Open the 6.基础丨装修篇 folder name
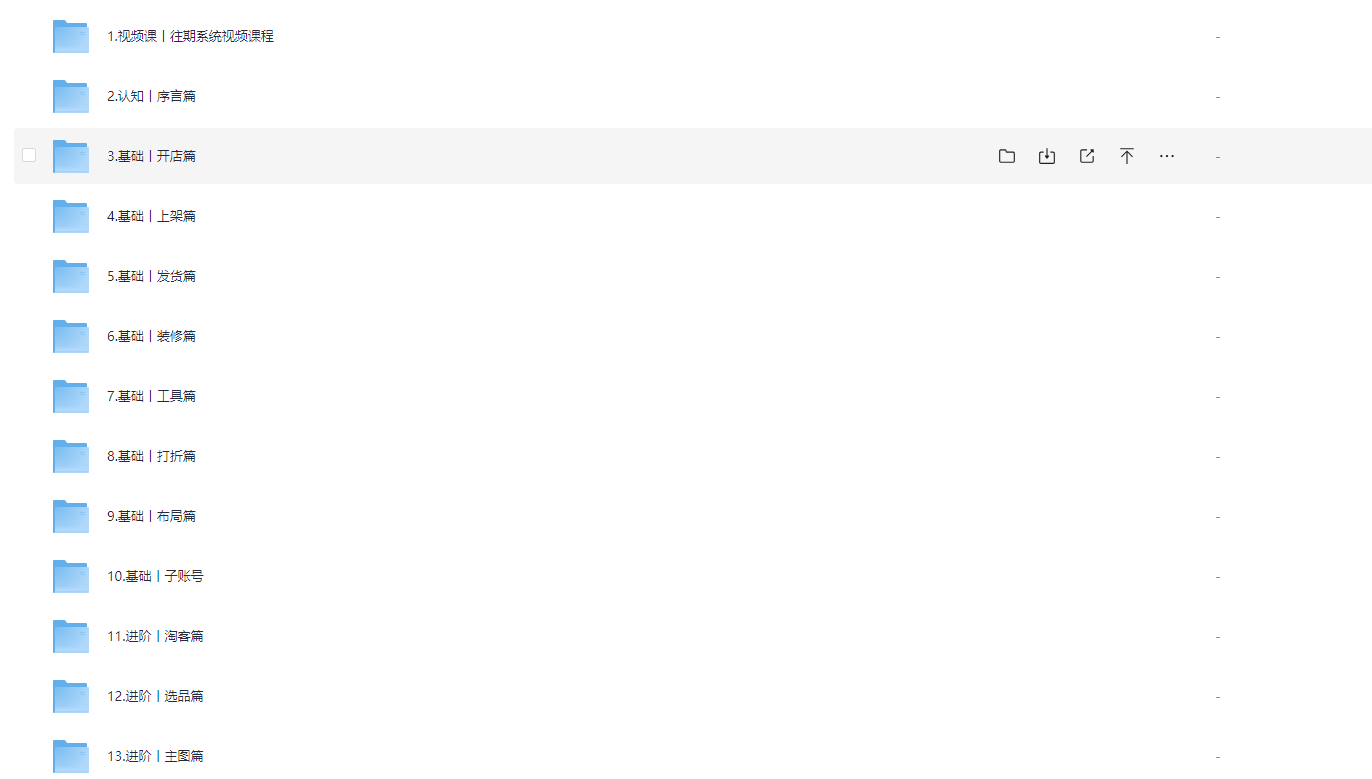 click(151, 336)
